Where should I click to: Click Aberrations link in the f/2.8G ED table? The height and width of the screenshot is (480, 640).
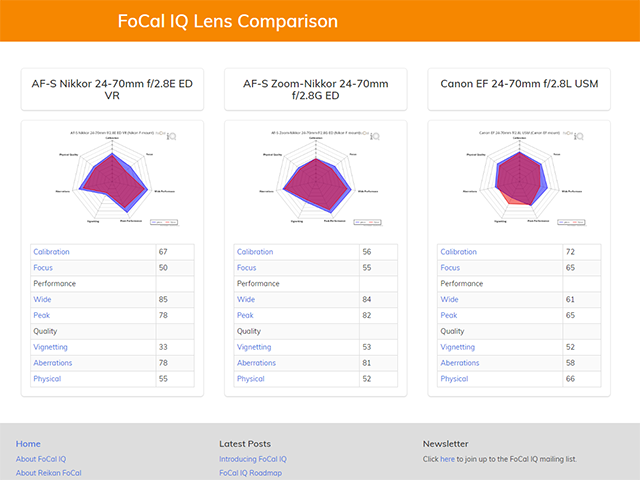[x=256, y=363]
